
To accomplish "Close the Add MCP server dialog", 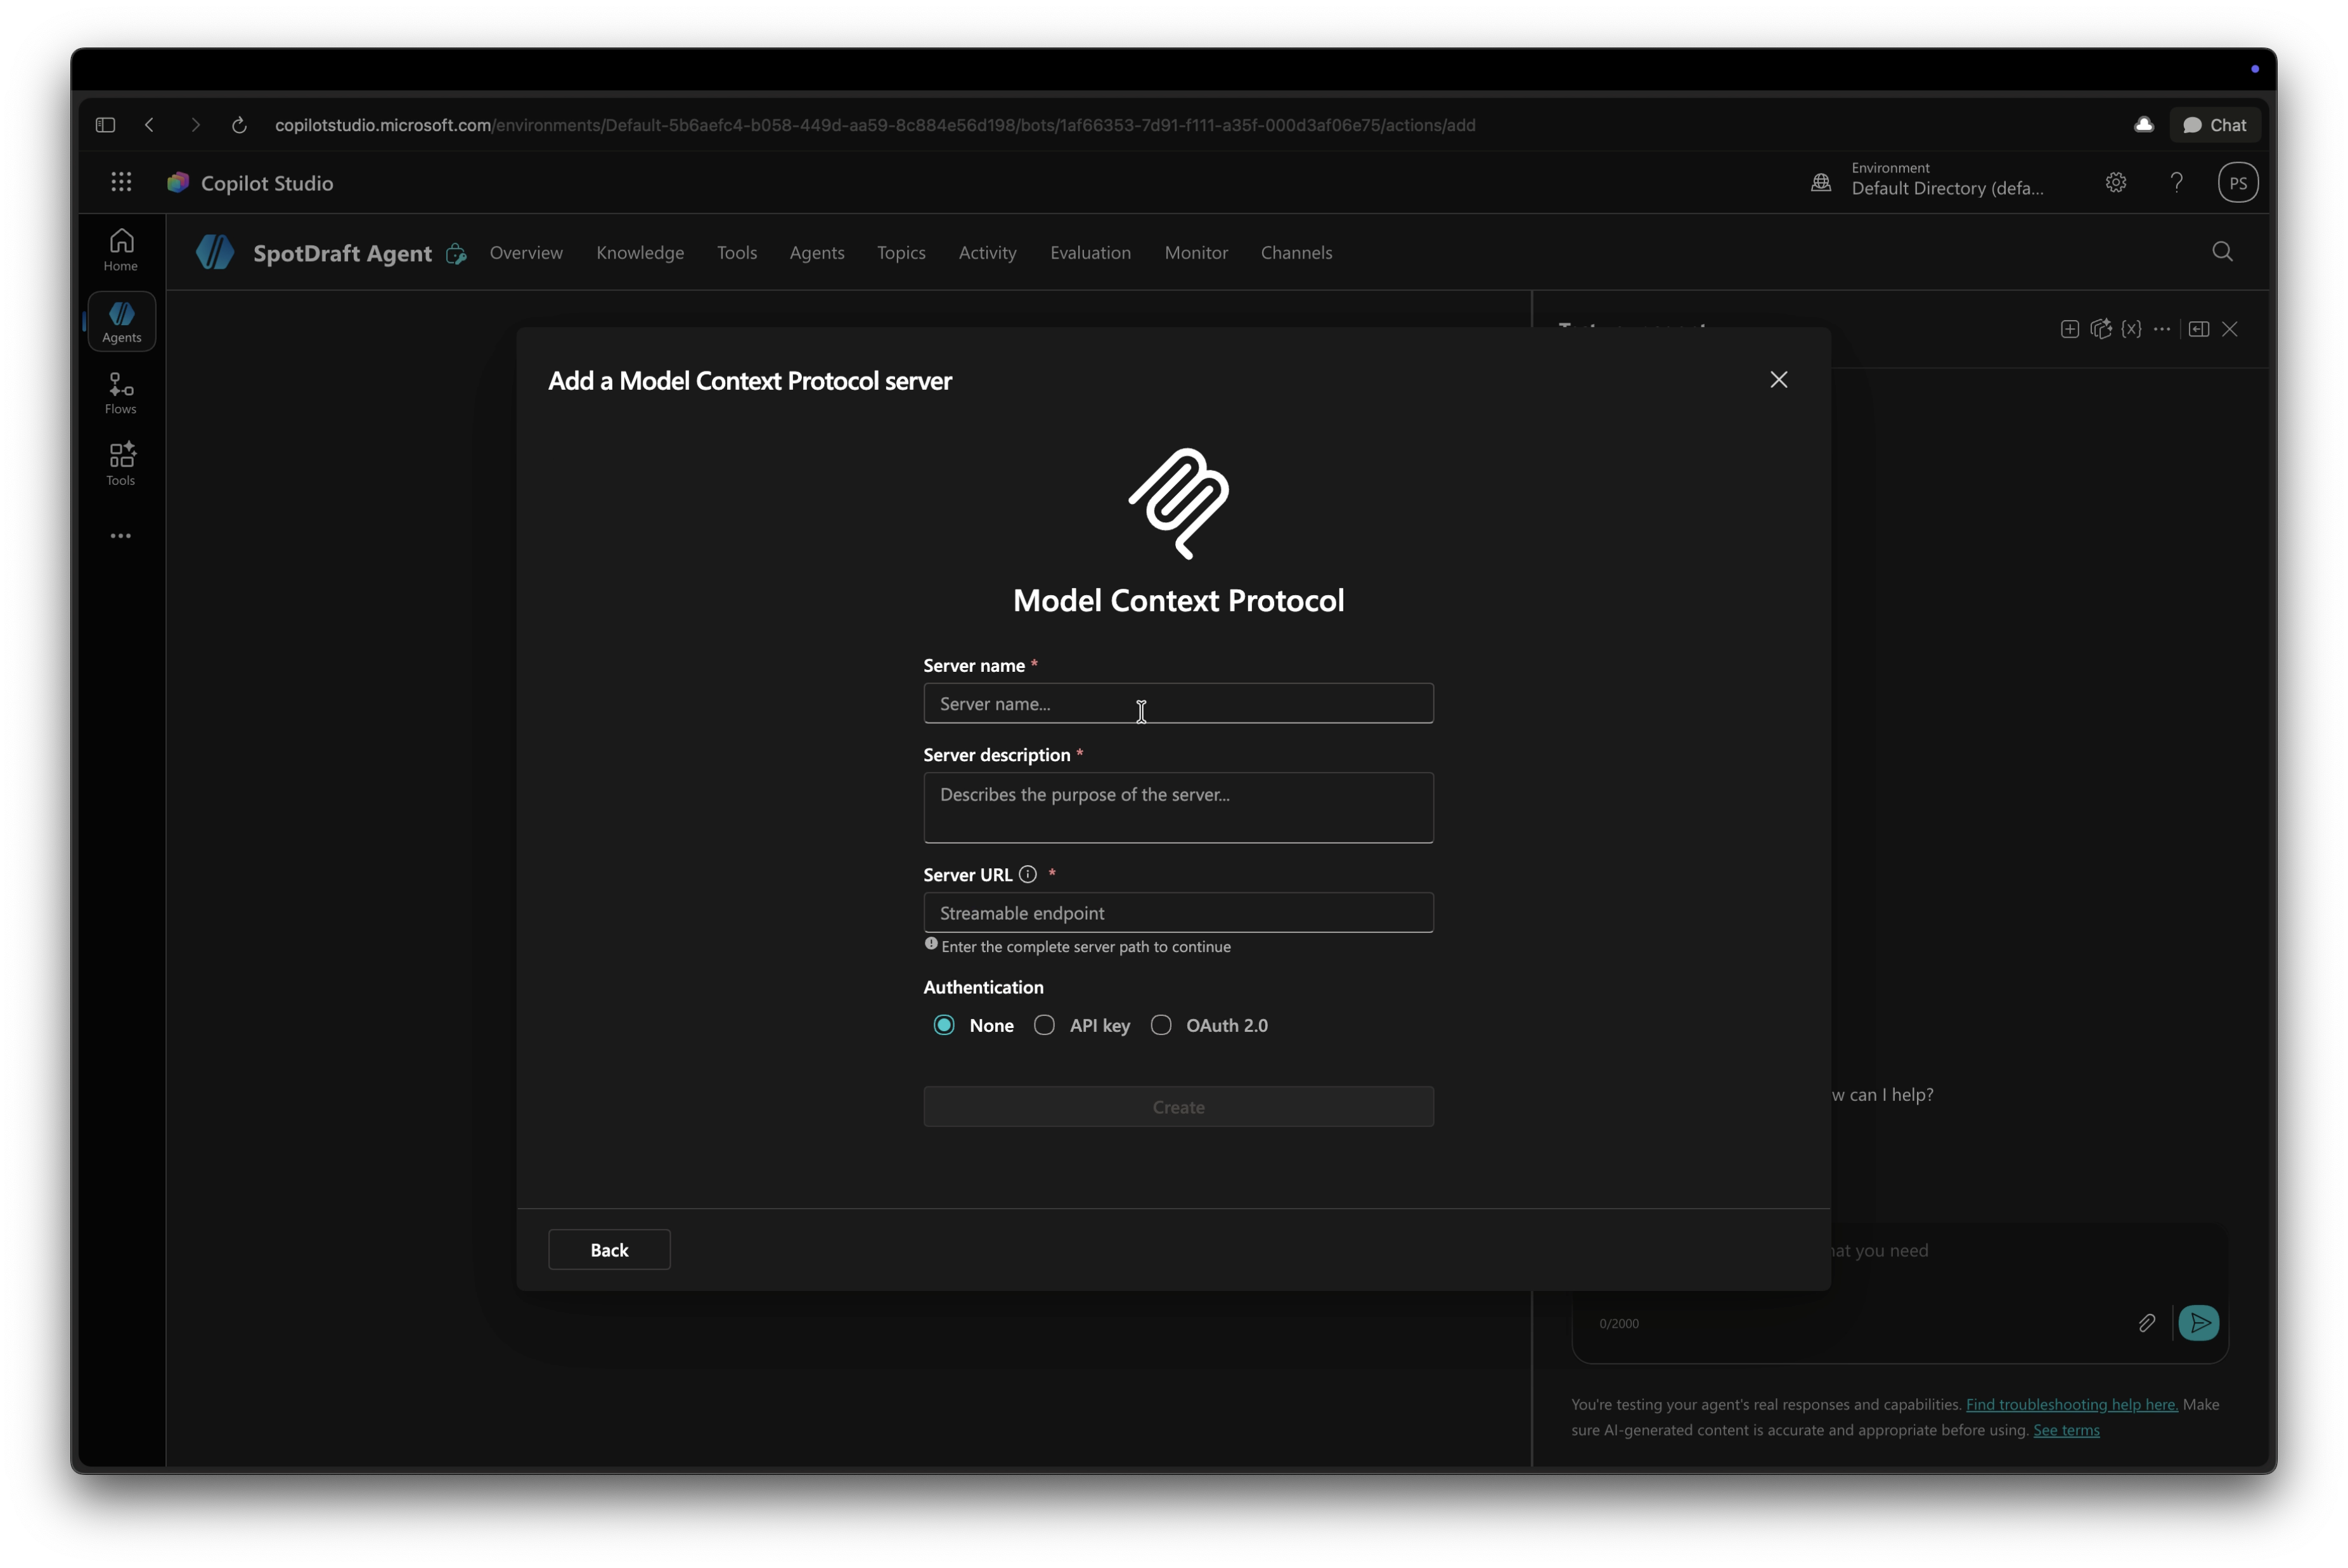I will [x=1778, y=380].
